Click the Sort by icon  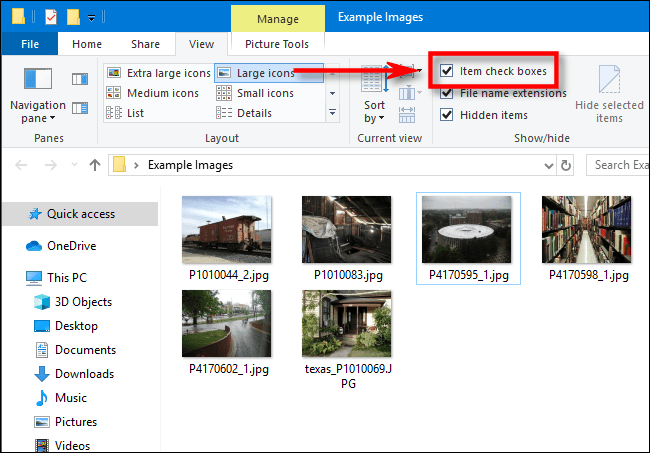click(374, 82)
